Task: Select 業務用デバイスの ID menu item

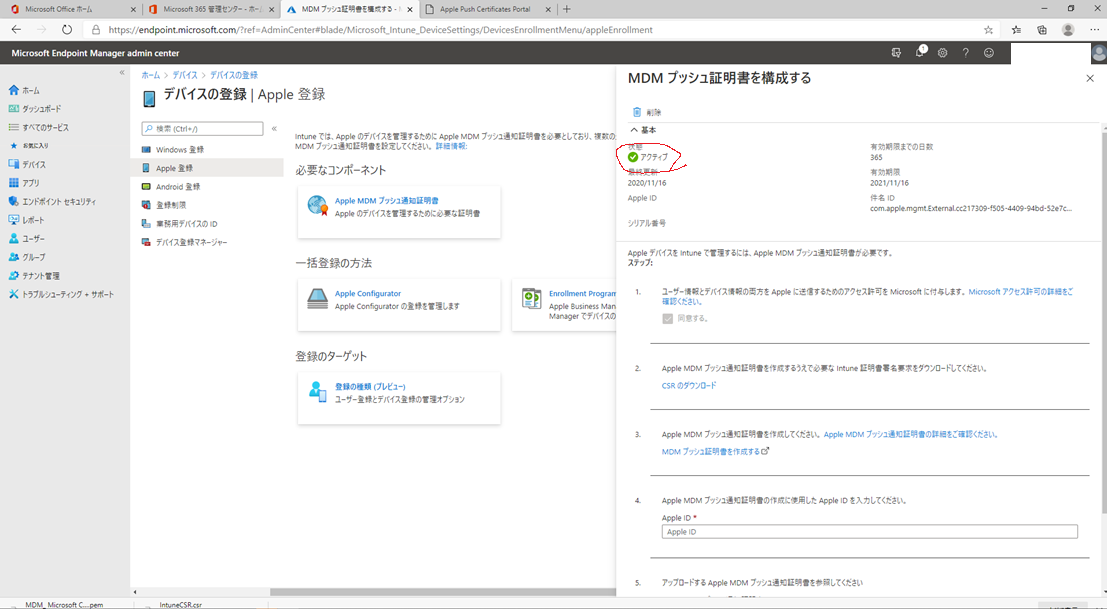Action: click(207, 224)
